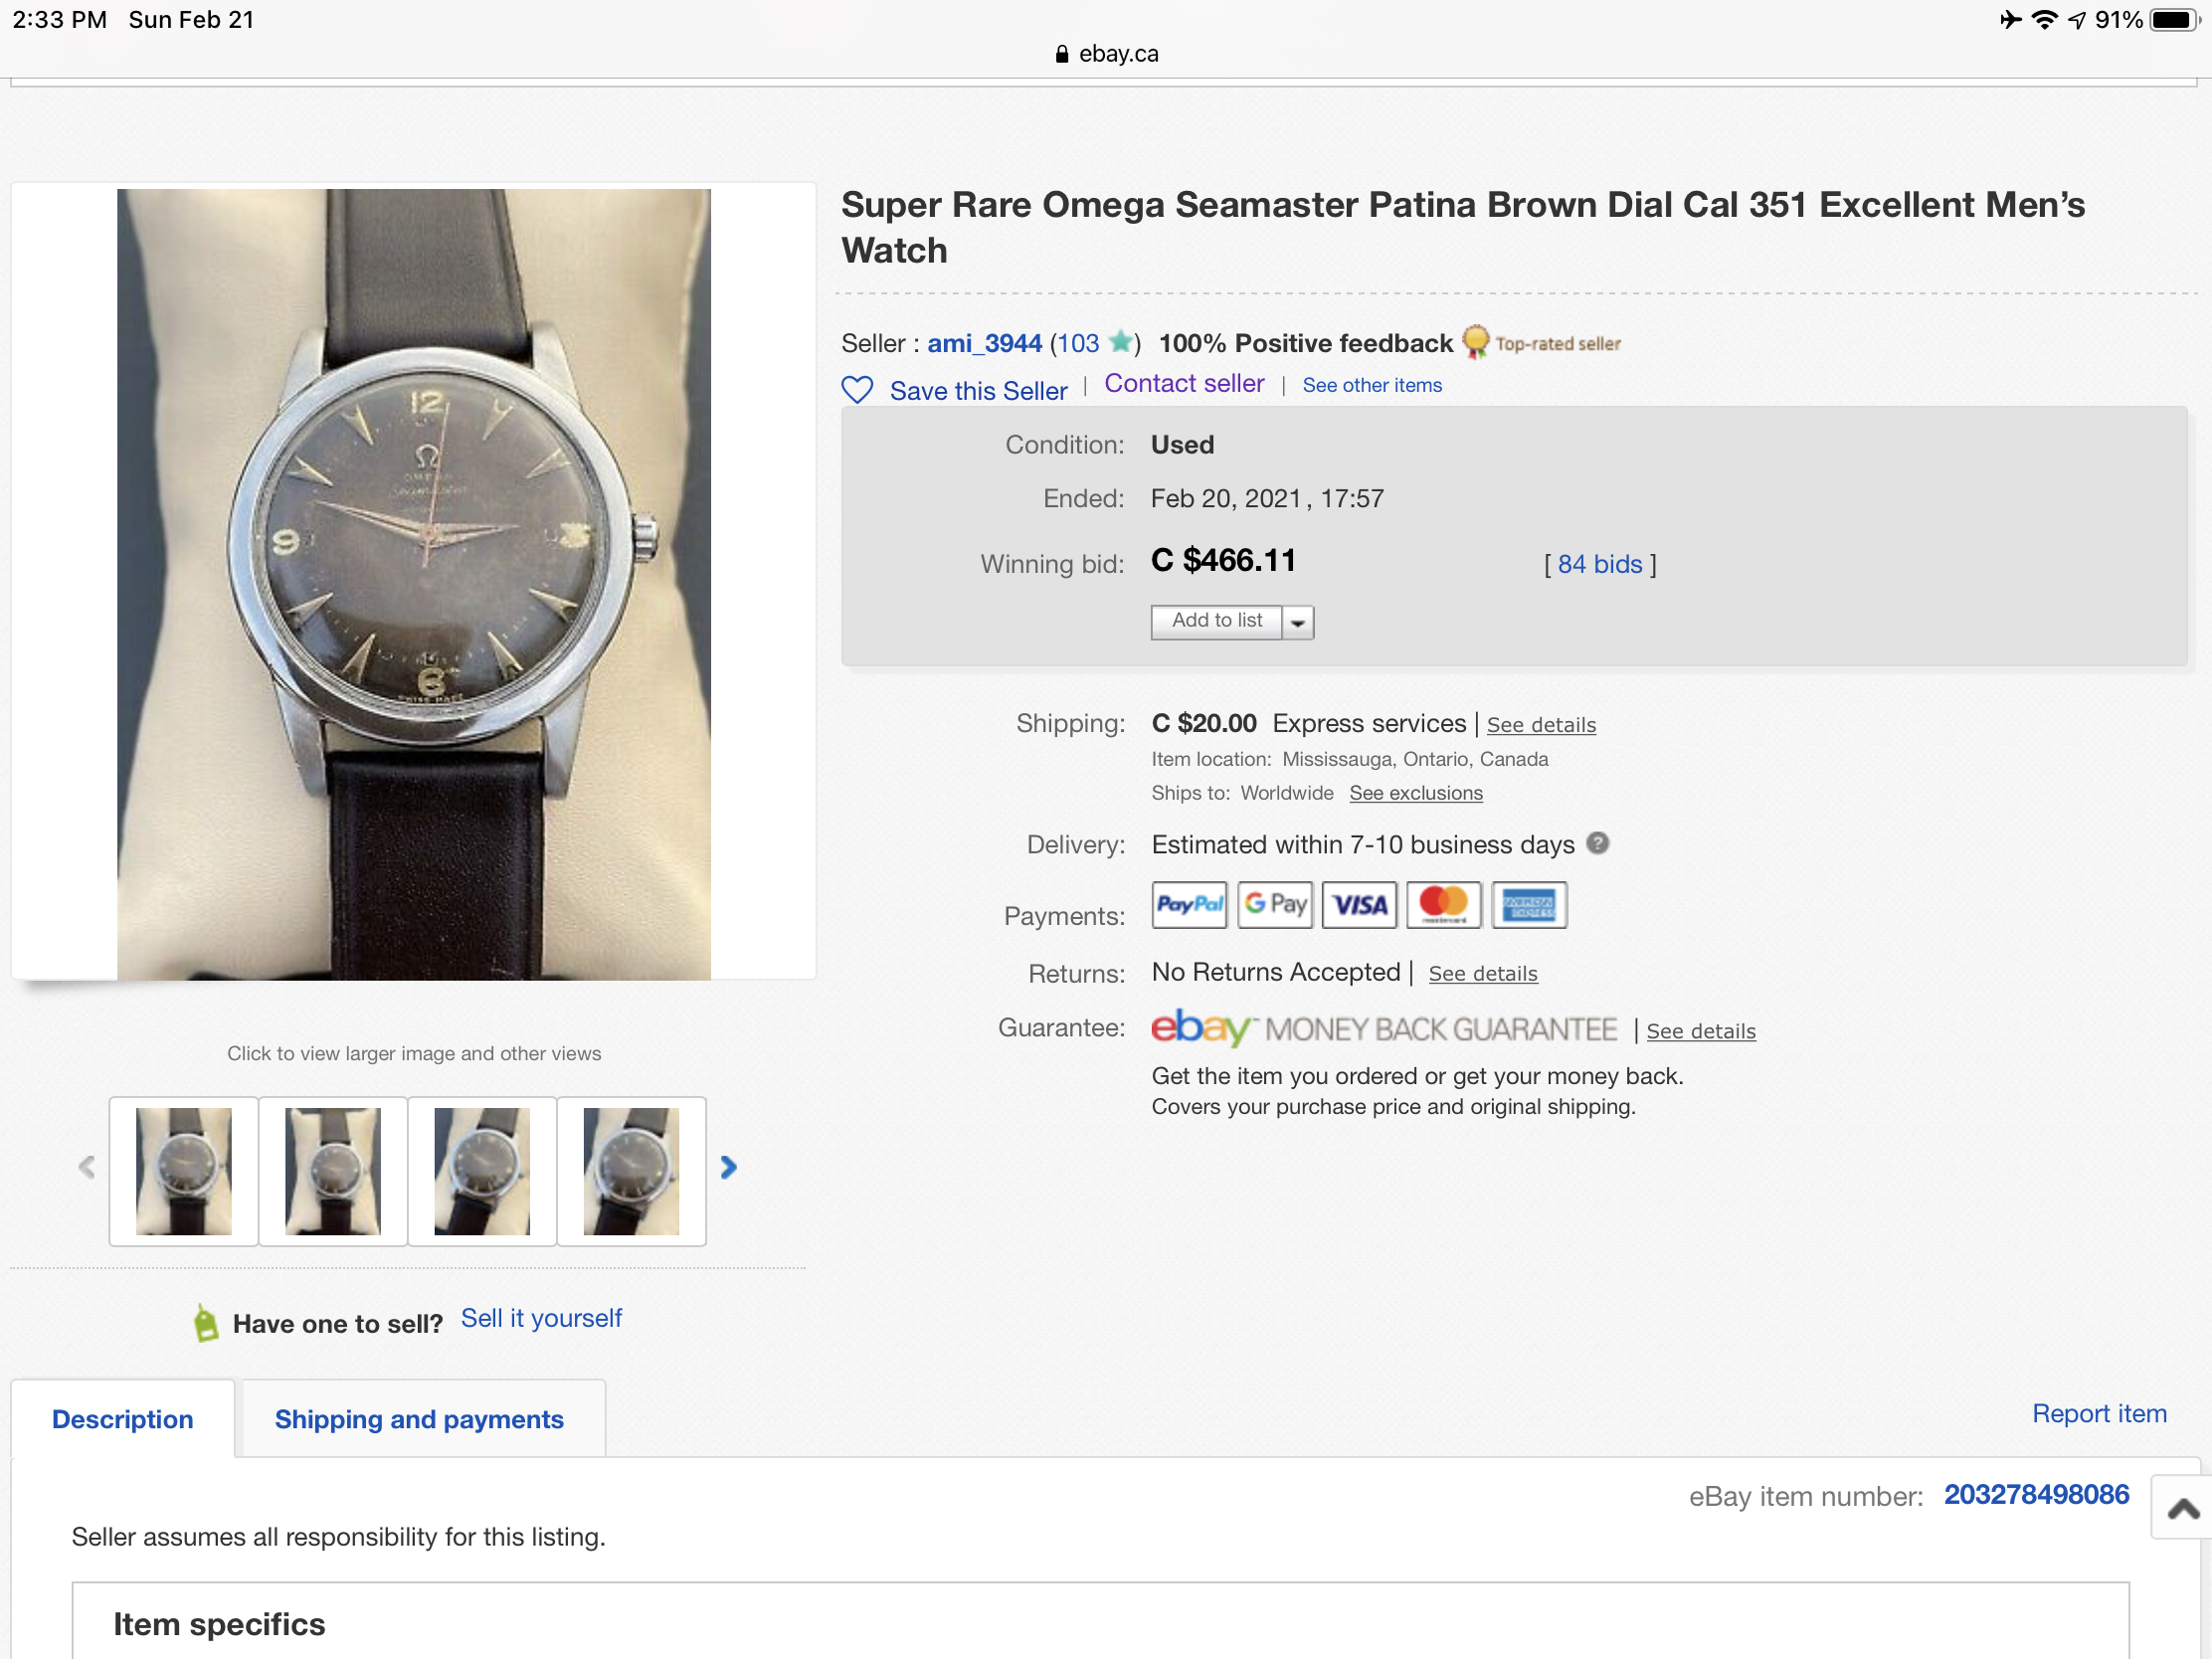Click Contact seller link
Screen dimensions: 2212x1659
pos(1184,384)
